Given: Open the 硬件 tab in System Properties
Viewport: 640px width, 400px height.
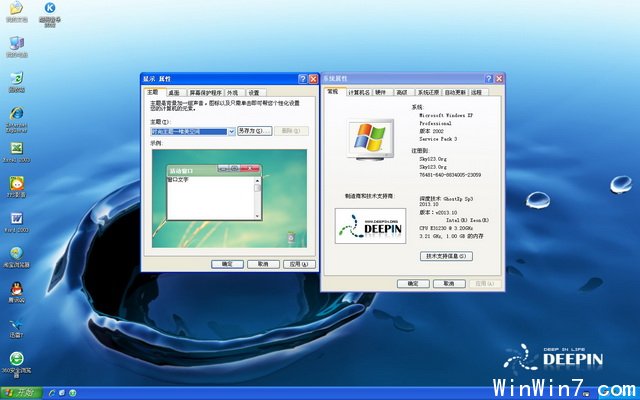Looking at the screenshot, I should click(x=382, y=92).
